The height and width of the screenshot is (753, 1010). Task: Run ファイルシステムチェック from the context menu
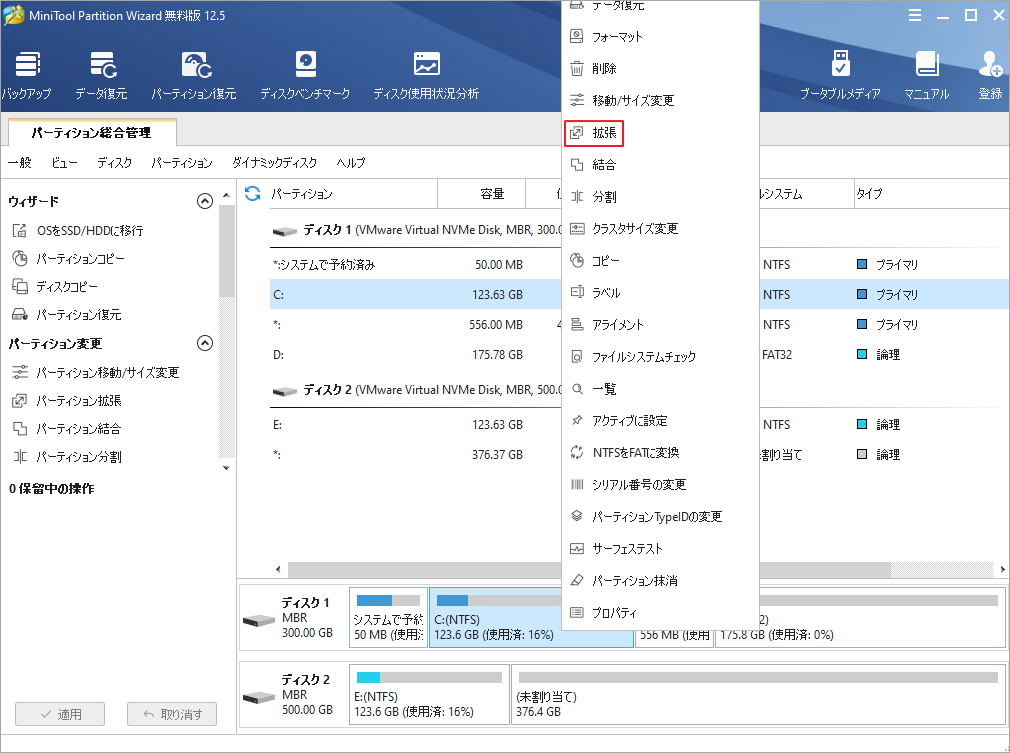[x=660, y=357]
